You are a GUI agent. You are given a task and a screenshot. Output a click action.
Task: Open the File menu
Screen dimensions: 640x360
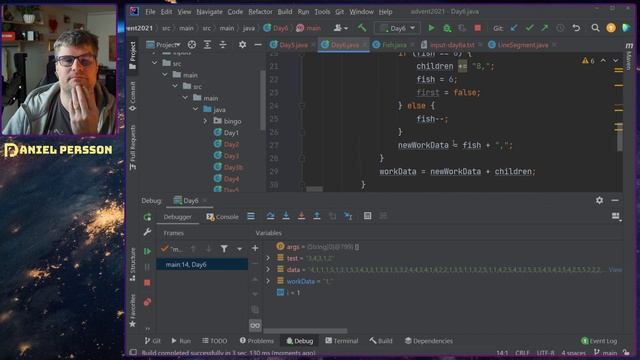tap(150, 12)
